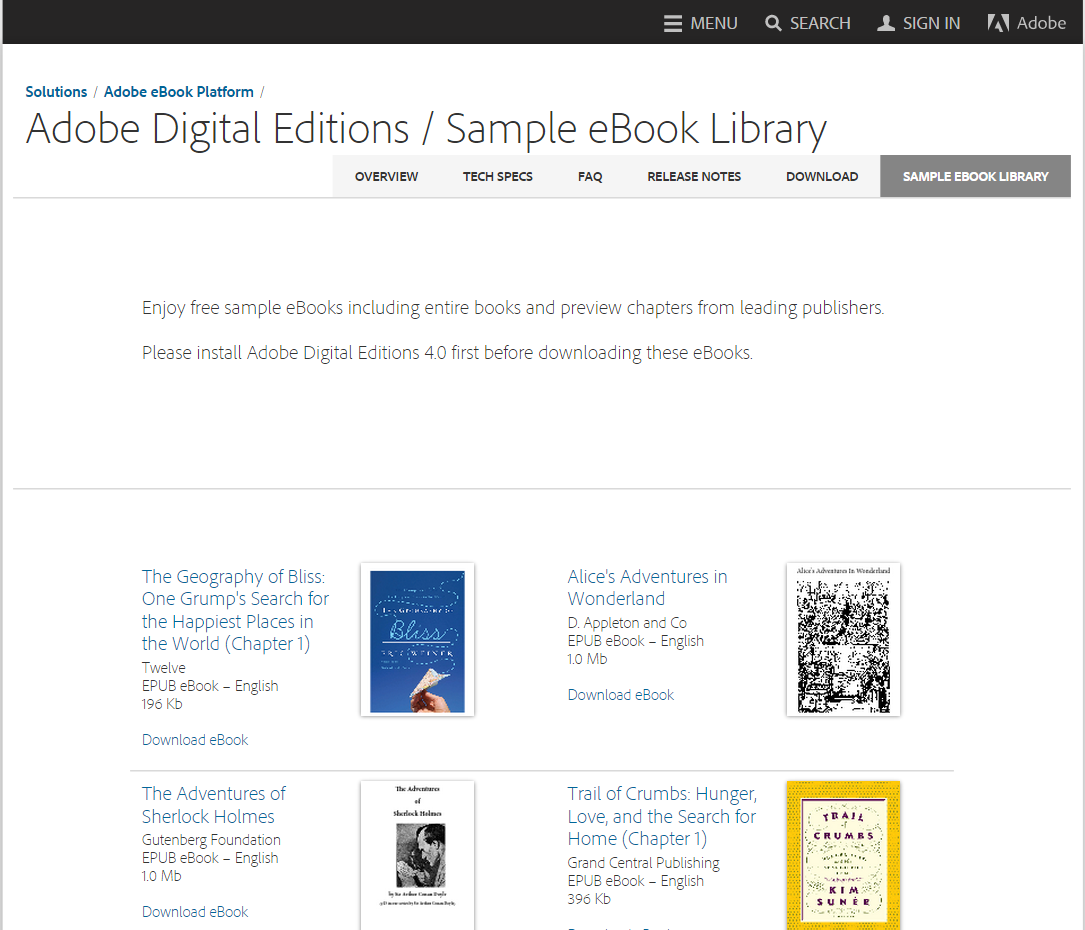Viewport: 1085px width, 930px height.
Task: Open the hamburger MENU icon
Action: (x=674, y=22)
